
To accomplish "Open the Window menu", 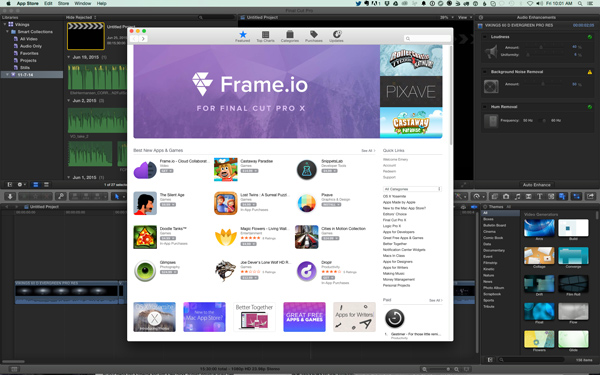I will (x=83, y=3).
